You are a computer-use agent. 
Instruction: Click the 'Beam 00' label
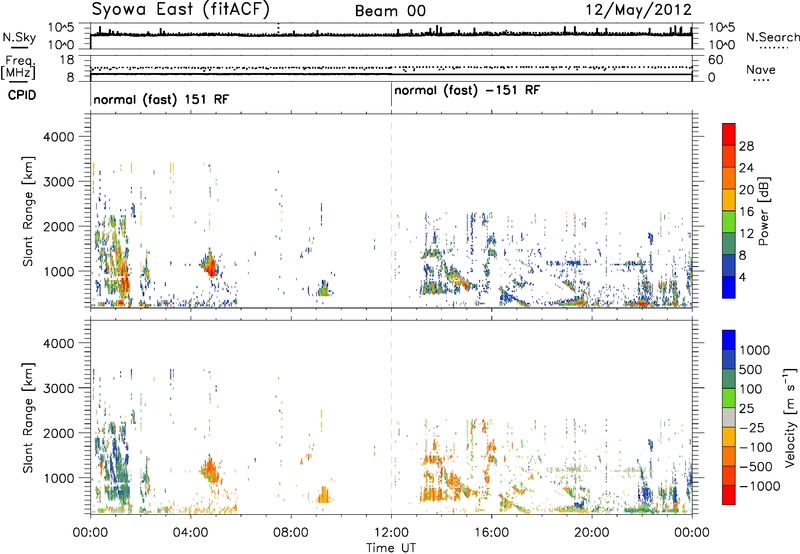coord(390,11)
